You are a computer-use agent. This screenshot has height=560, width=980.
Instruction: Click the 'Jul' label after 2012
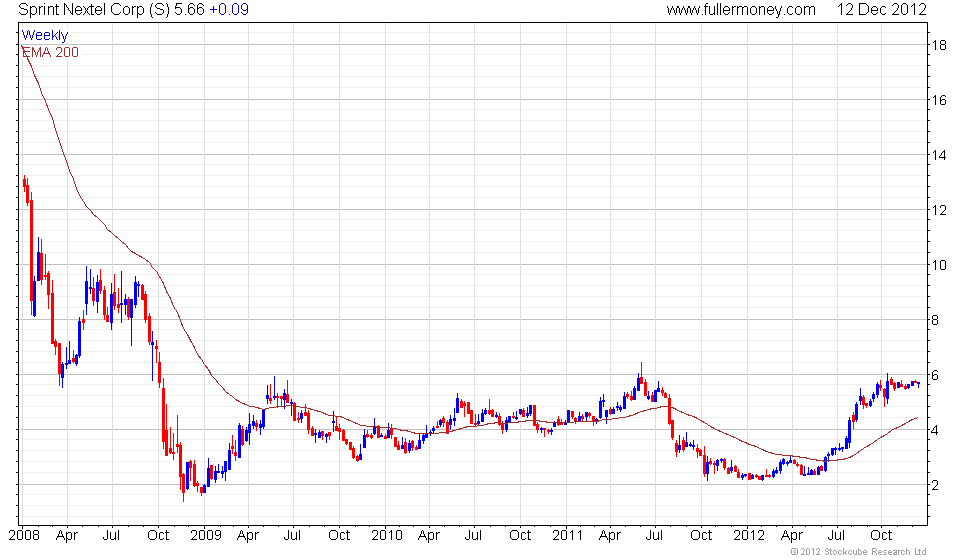coord(836,536)
